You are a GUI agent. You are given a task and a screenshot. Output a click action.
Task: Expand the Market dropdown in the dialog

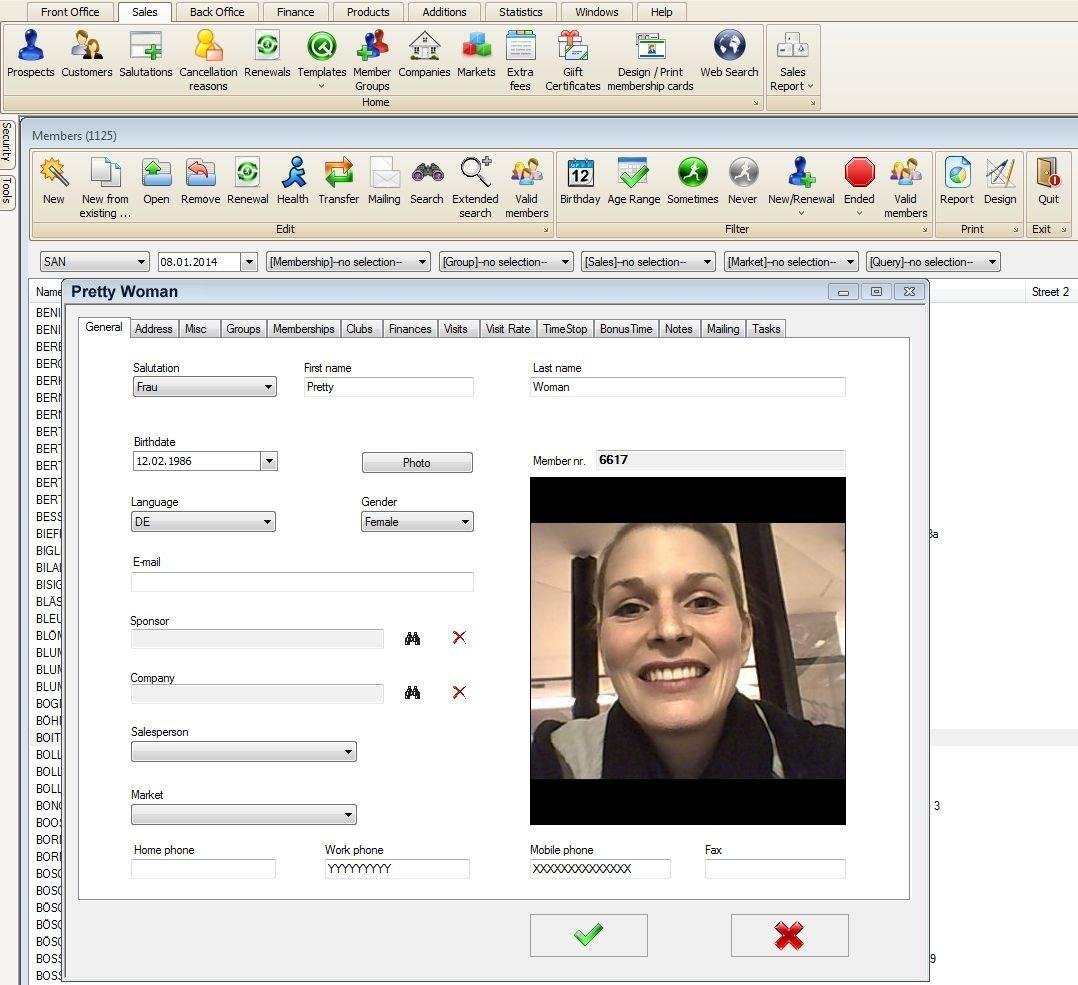tap(349, 815)
